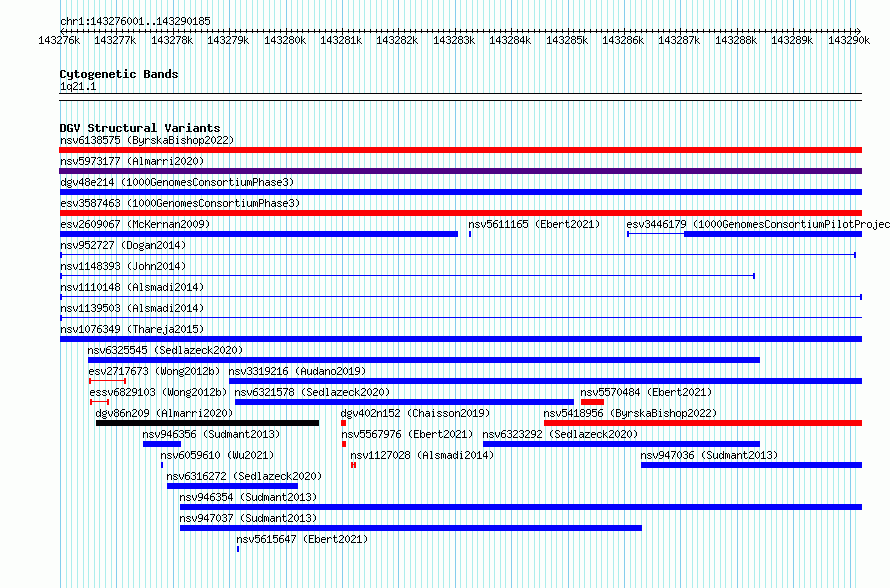Image resolution: width=890 pixels, height=588 pixels.
Task: Open variant nsv5973177 (Almarri2020) label
Action: click(x=132, y=161)
